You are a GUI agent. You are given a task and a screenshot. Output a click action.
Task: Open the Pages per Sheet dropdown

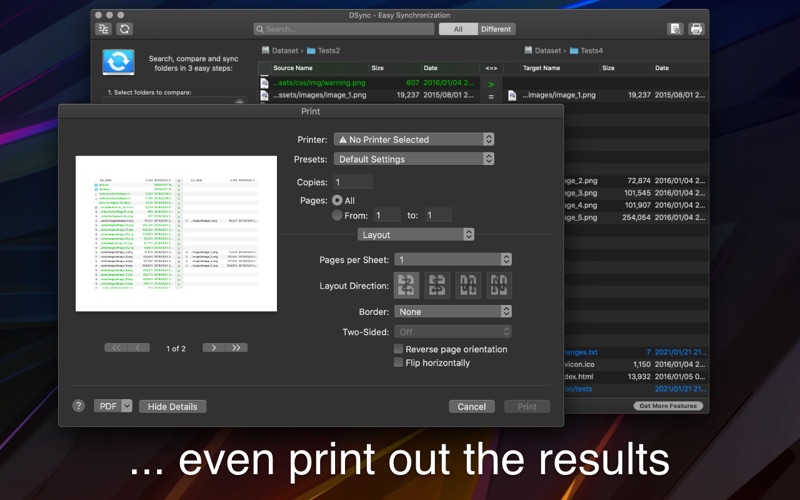(x=453, y=260)
